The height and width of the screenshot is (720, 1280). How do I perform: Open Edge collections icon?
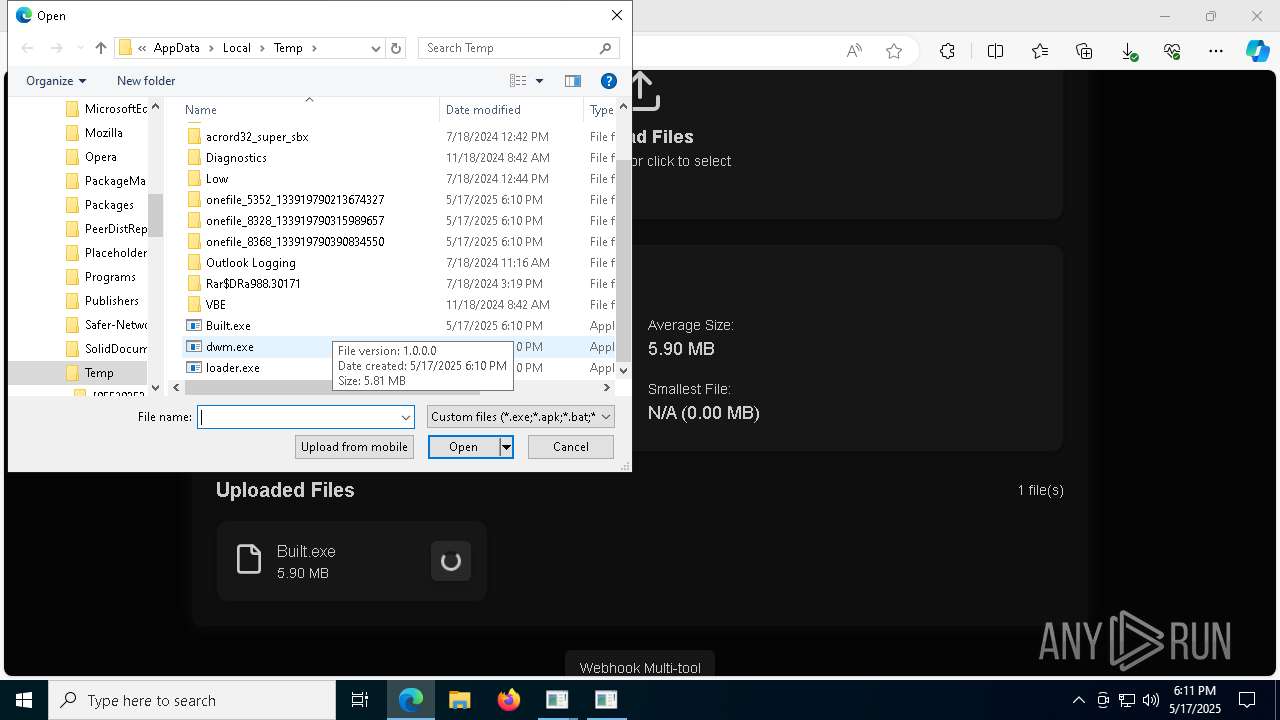tap(1084, 51)
